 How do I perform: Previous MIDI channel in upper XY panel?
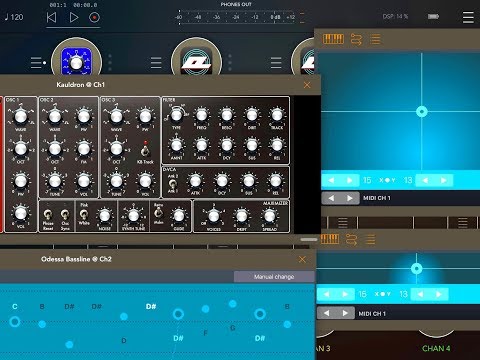click(x=331, y=198)
